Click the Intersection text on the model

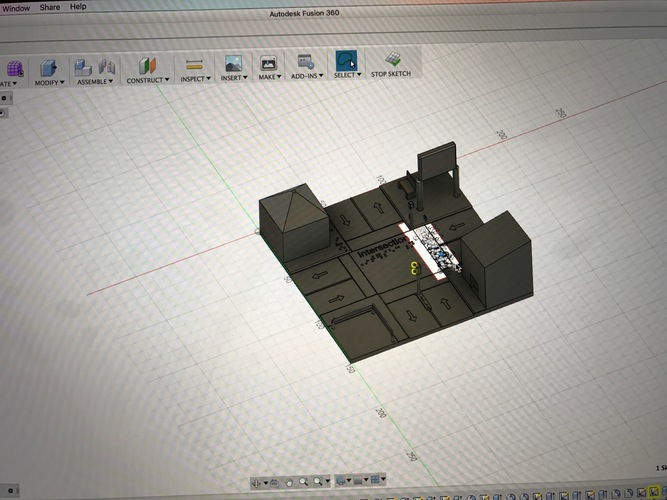point(381,248)
